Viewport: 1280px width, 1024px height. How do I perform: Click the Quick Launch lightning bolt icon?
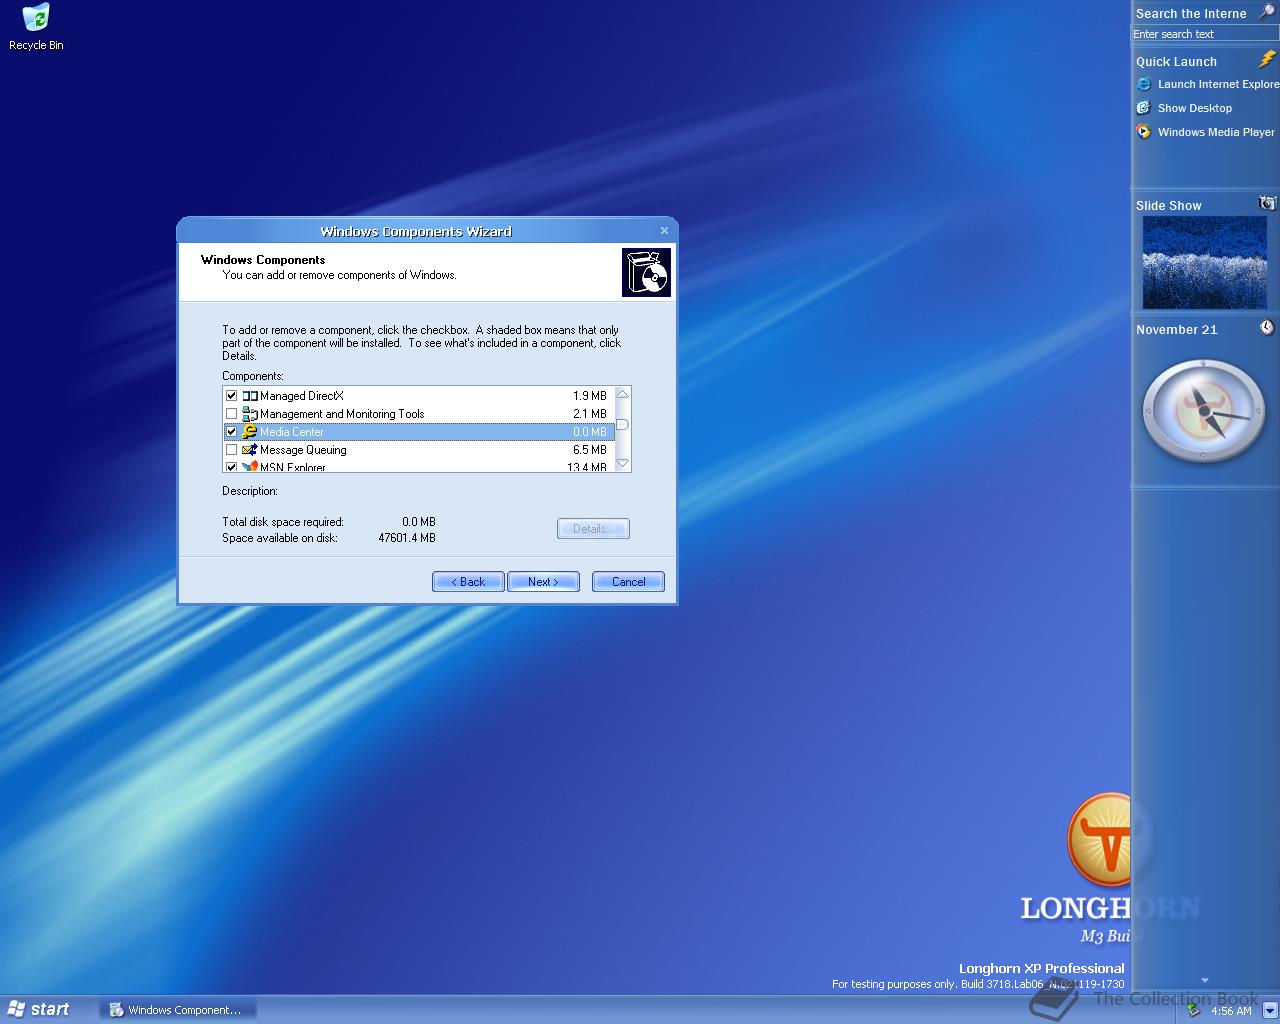(x=1266, y=60)
